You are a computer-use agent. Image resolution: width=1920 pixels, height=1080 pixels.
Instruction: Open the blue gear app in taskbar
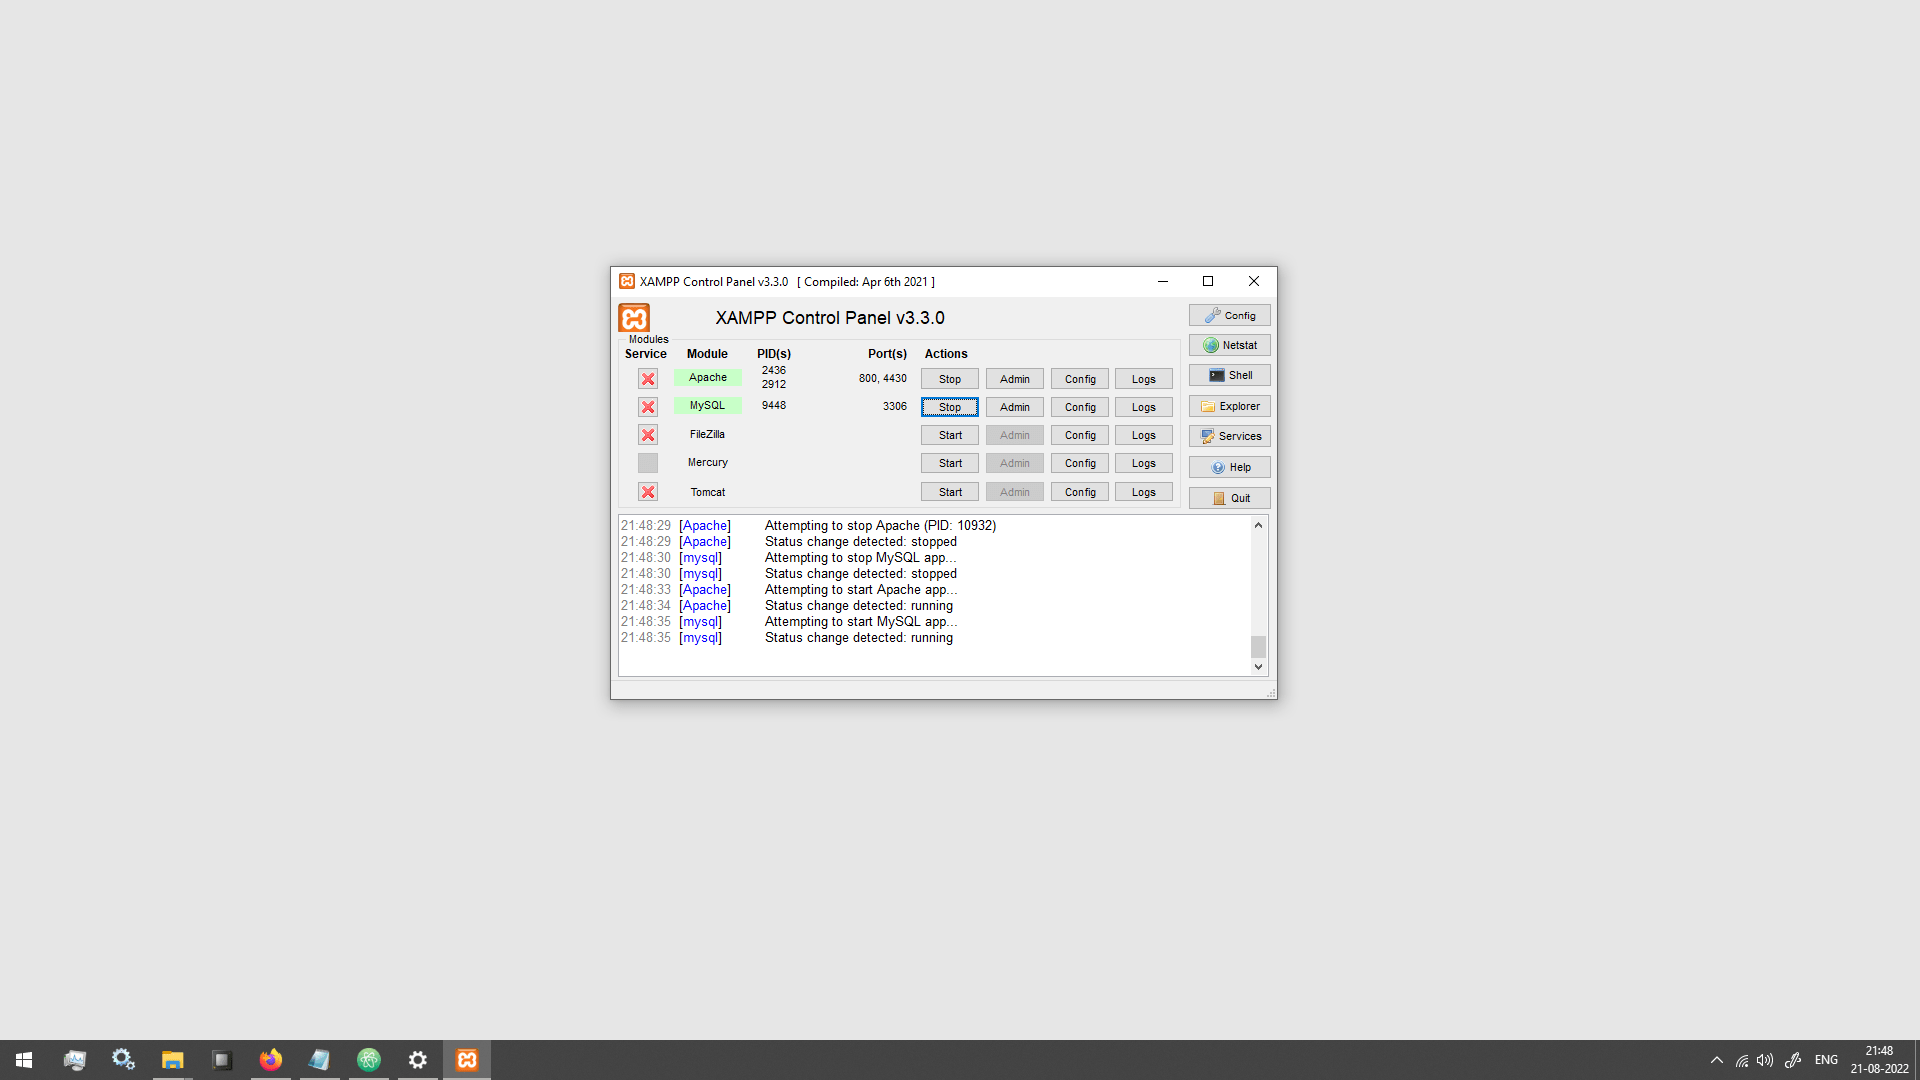(x=123, y=1060)
